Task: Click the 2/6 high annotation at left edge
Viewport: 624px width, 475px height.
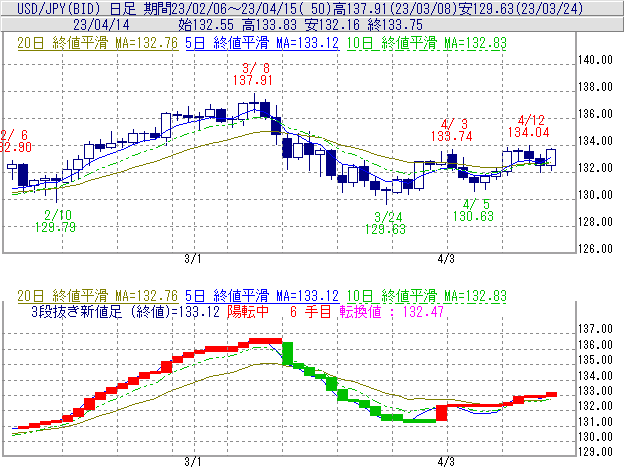Action: pos(16,141)
